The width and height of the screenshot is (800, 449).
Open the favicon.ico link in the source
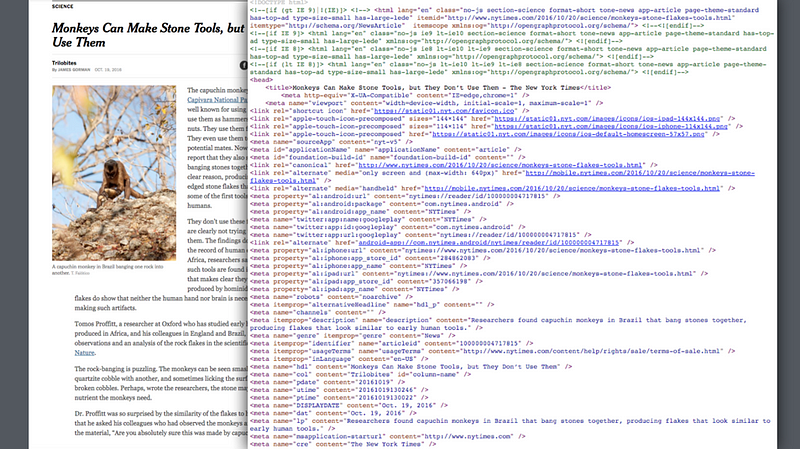tap(444, 111)
